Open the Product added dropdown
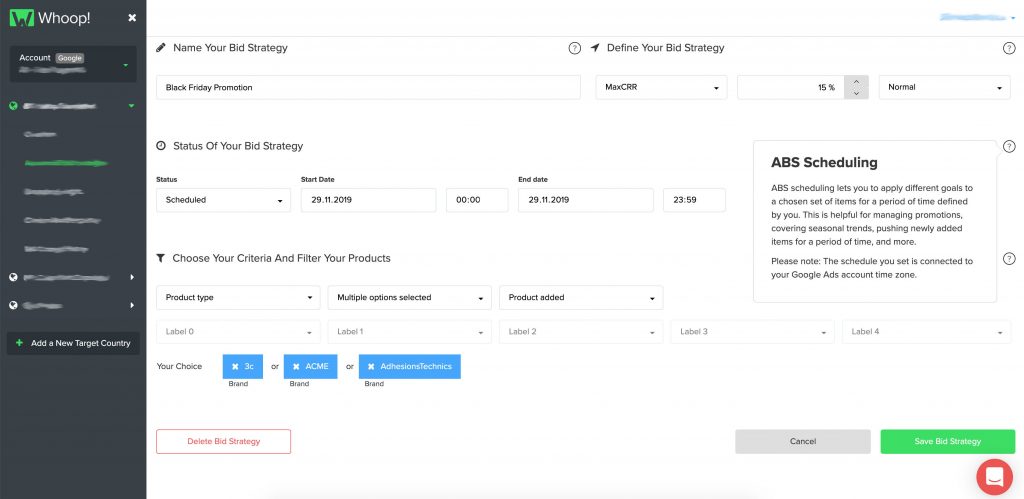Image resolution: width=1024 pixels, height=499 pixels. click(x=581, y=297)
